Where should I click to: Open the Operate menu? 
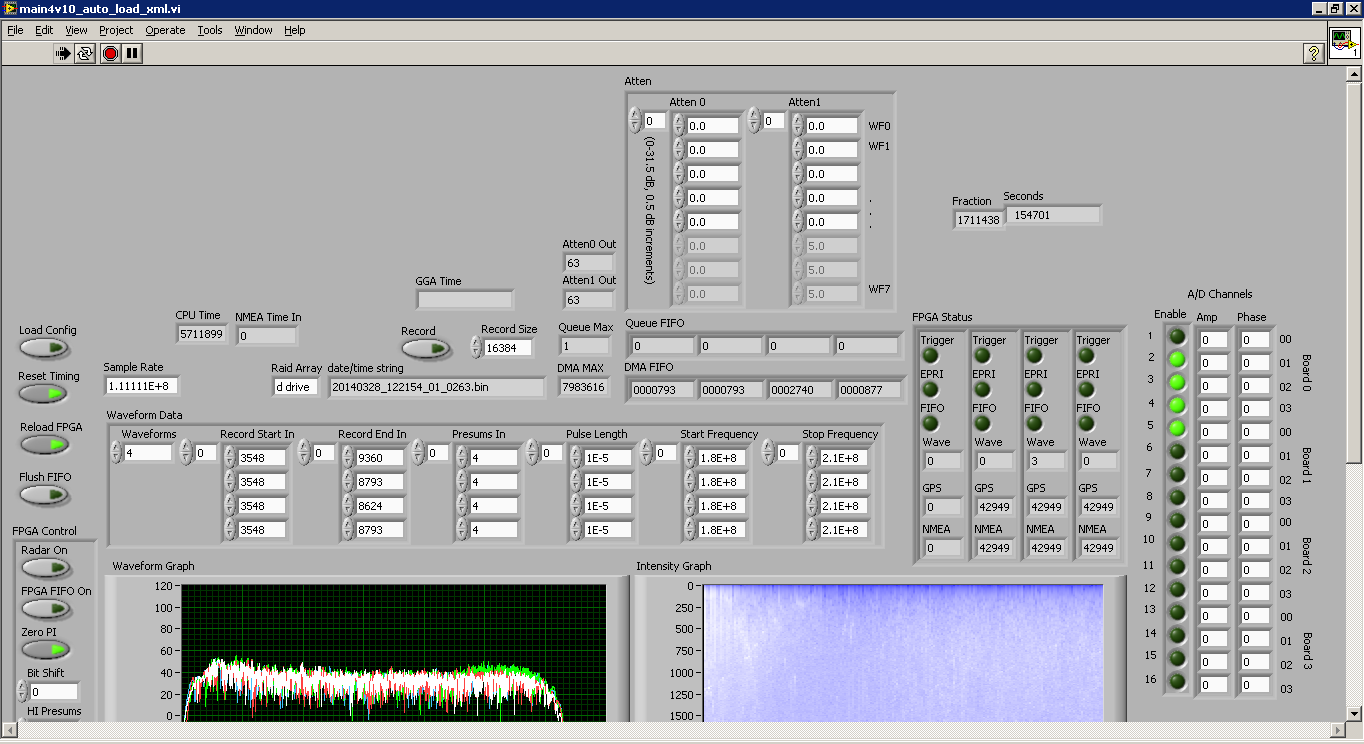165,30
